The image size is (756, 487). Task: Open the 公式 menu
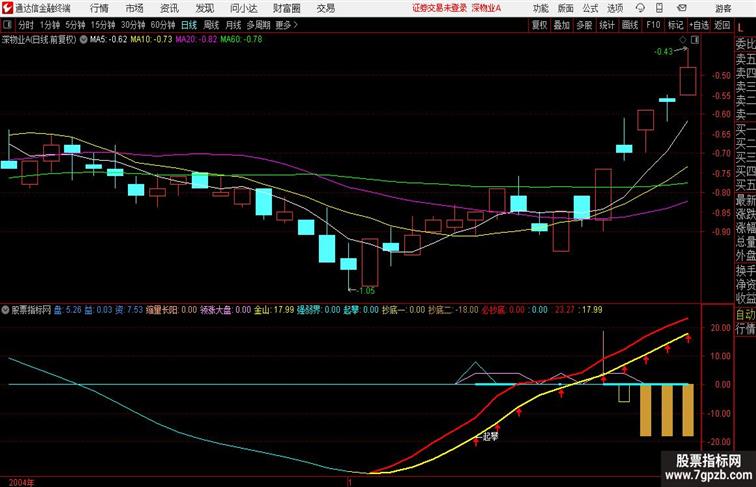coord(590,8)
